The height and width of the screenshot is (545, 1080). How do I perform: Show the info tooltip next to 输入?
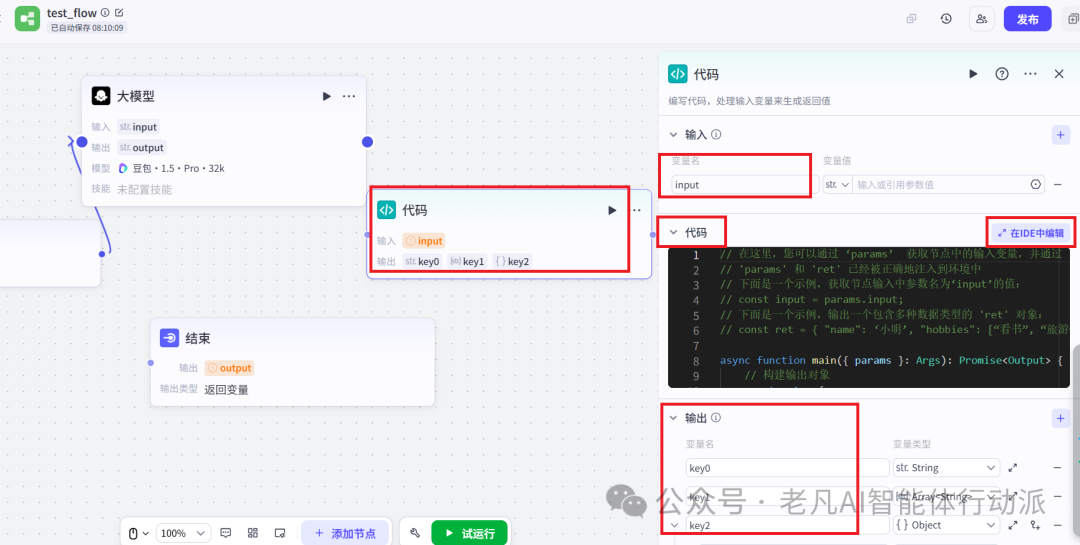click(716, 134)
